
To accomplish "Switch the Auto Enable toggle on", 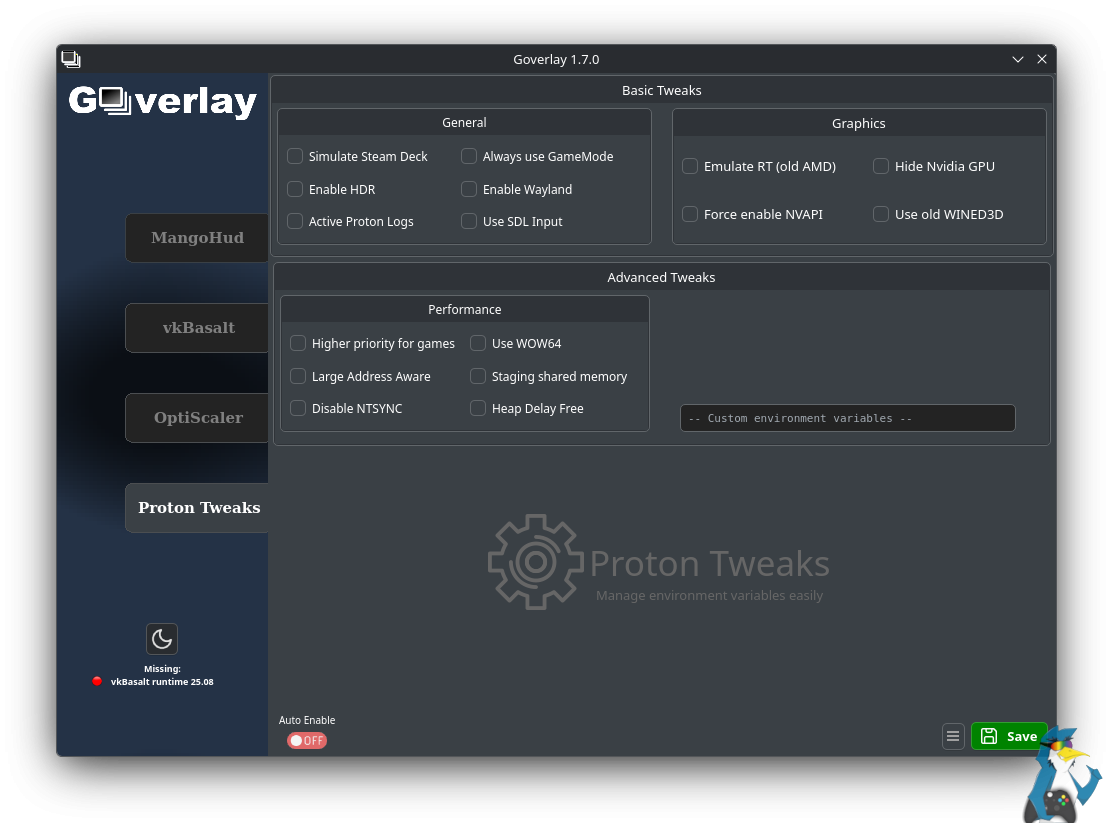I will 307,740.
